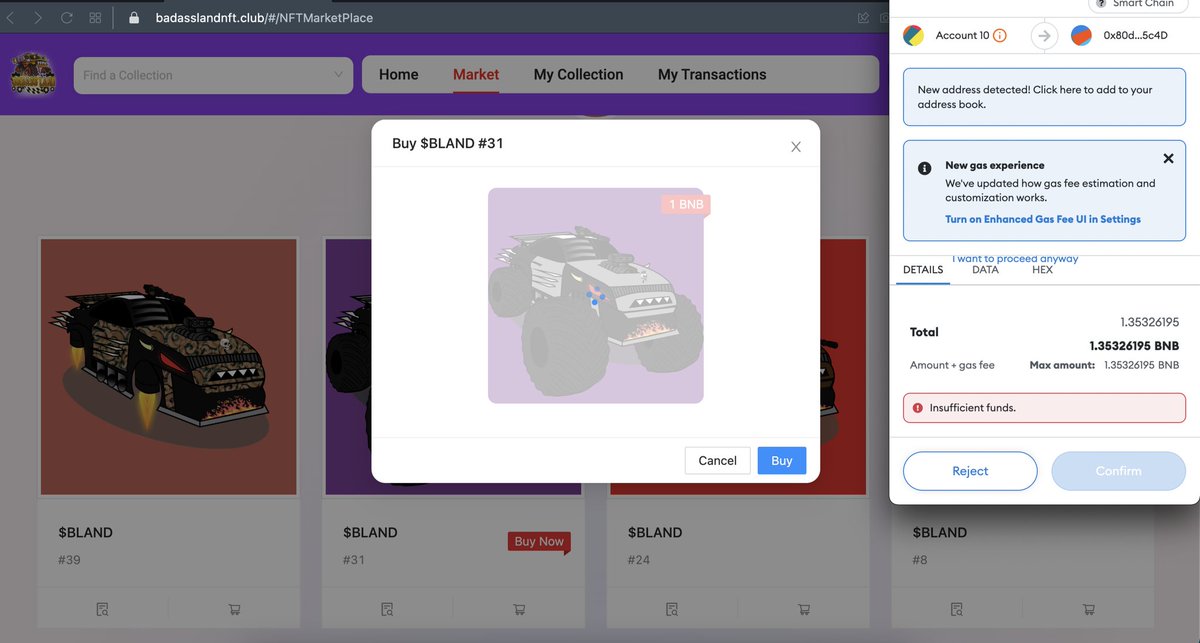Screen dimensions: 1200x643
Task: Reload the page with the refresh icon
Action: [x=67, y=18]
